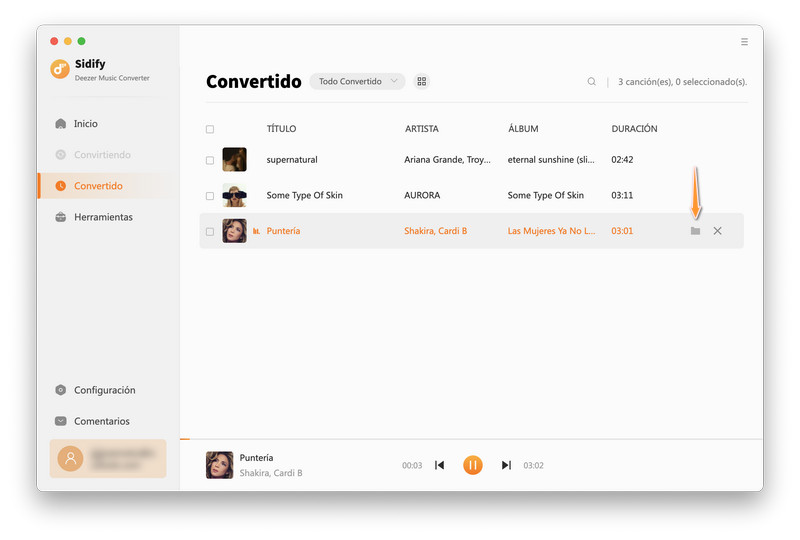The width and height of the screenshot is (800, 540).
Task: Open the hamburger menu icon
Action: pyautogui.click(x=744, y=42)
